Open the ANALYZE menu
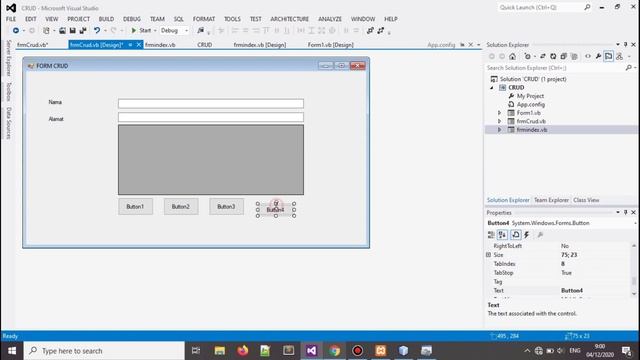Image resolution: width=640 pixels, height=360 pixels. click(x=330, y=19)
